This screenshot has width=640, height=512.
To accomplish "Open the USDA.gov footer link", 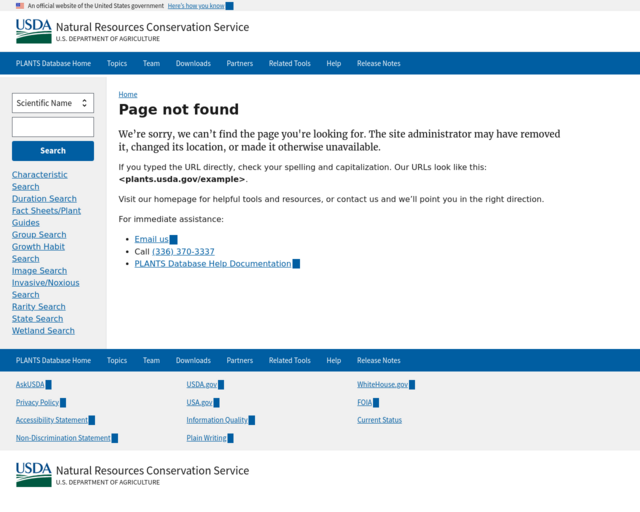I will [x=202, y=385].
